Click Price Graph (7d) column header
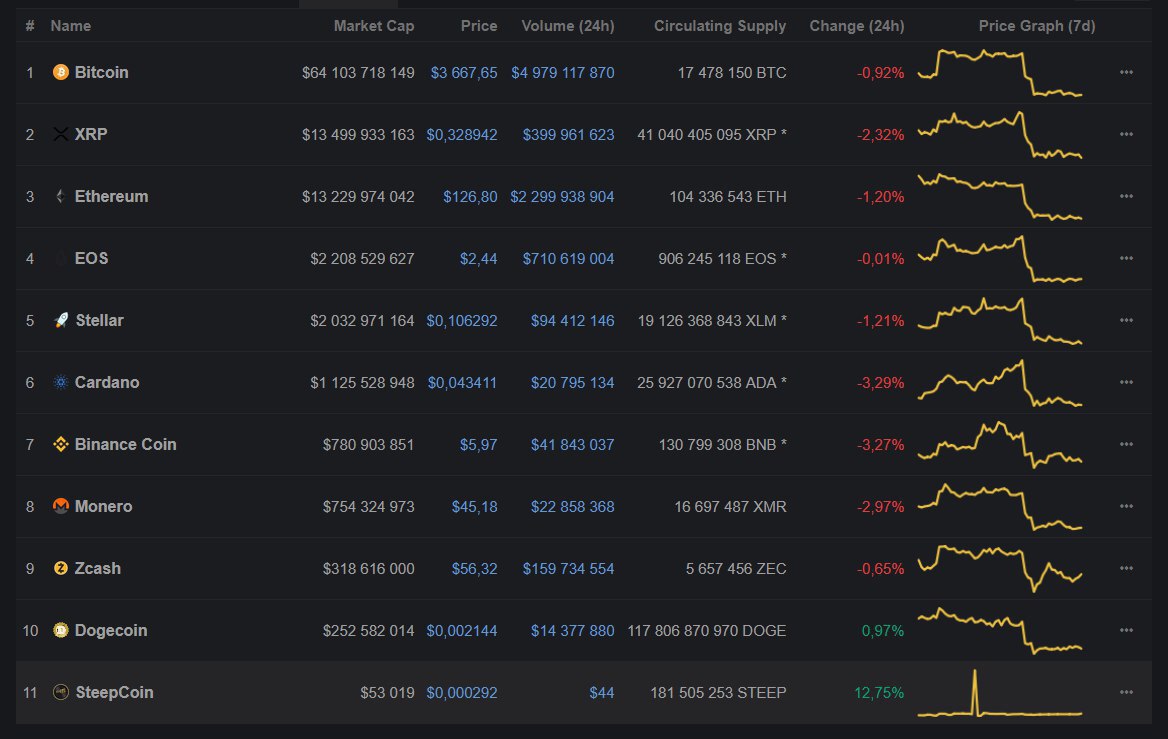This screenshot has width=1168, height=739. [x=1037, y=25]
